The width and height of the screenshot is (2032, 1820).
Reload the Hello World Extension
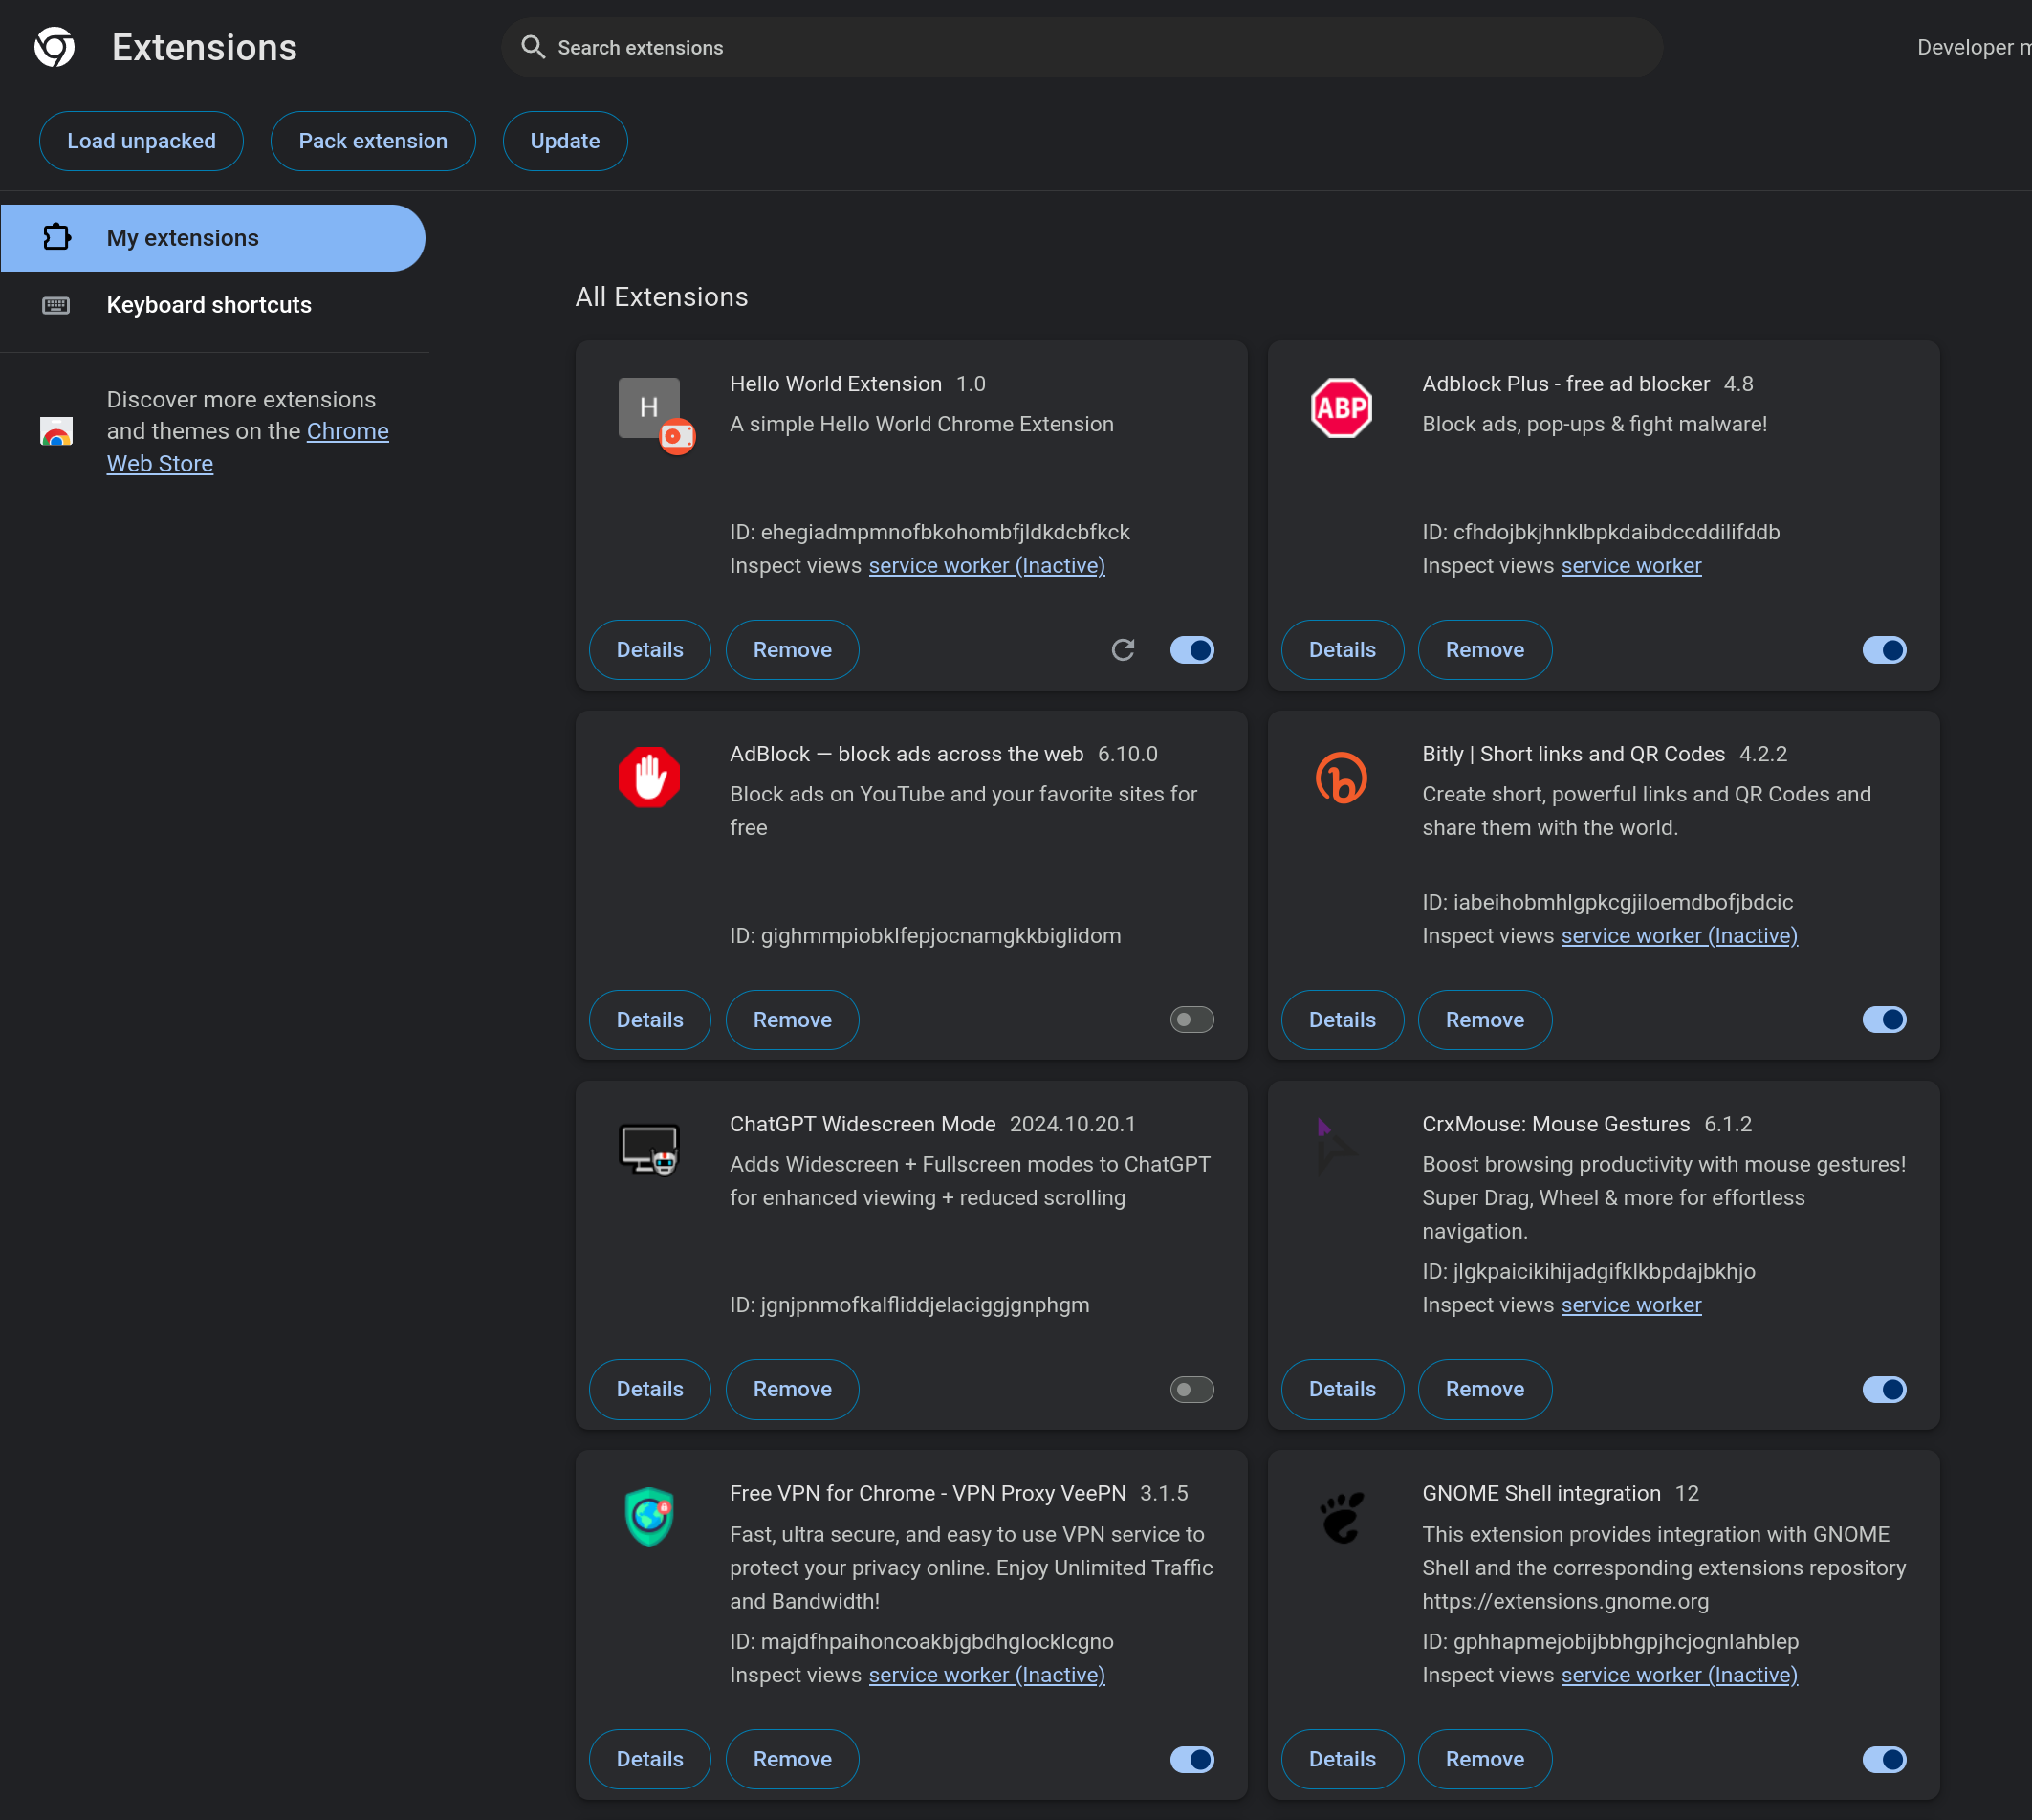1123,650
